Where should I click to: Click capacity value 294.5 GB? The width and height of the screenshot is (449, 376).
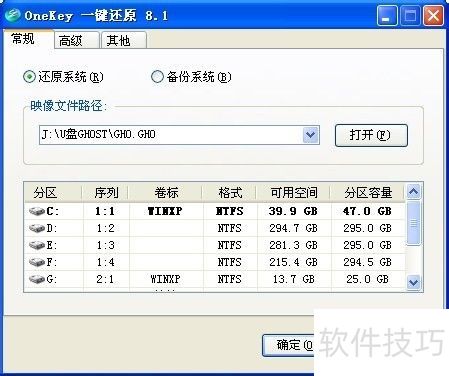(367, 262)
